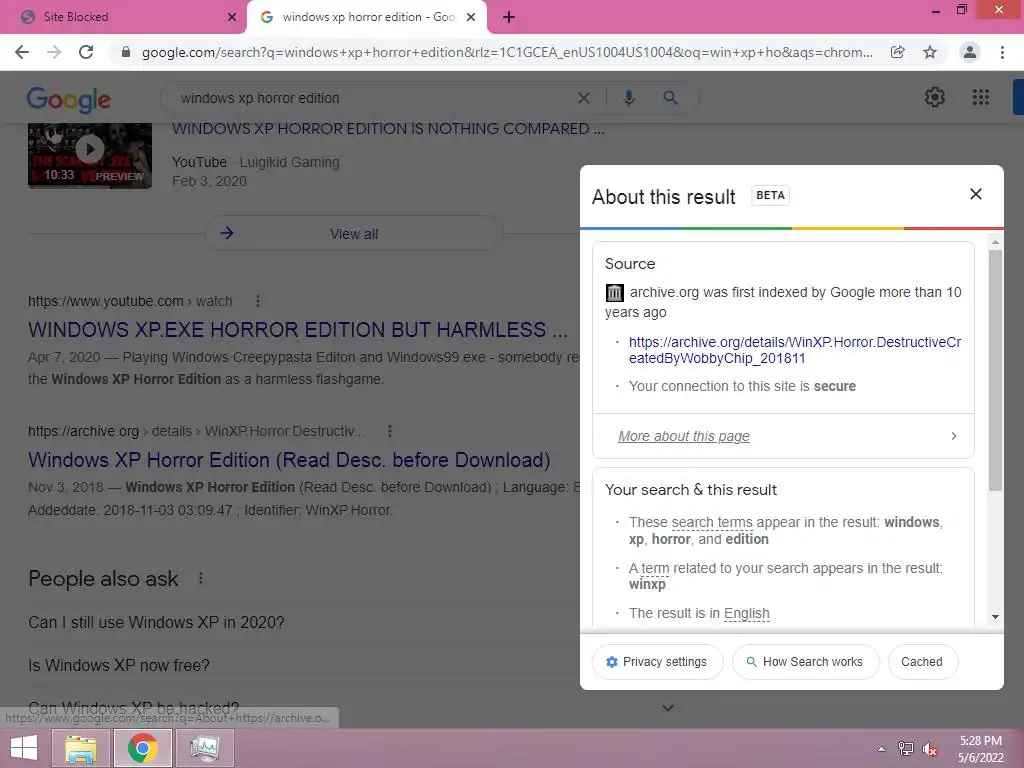Expand Is Windows XP now free? question
1024x768 pixels.
(119, 665)
